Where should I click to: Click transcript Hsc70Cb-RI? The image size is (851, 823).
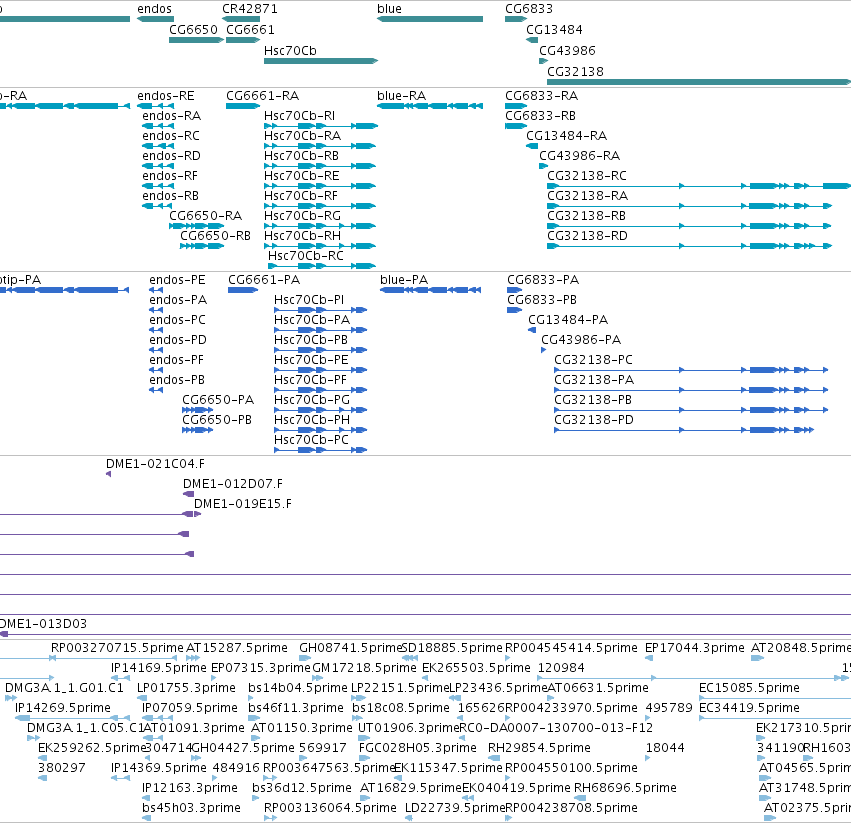[x=299, y=116]
